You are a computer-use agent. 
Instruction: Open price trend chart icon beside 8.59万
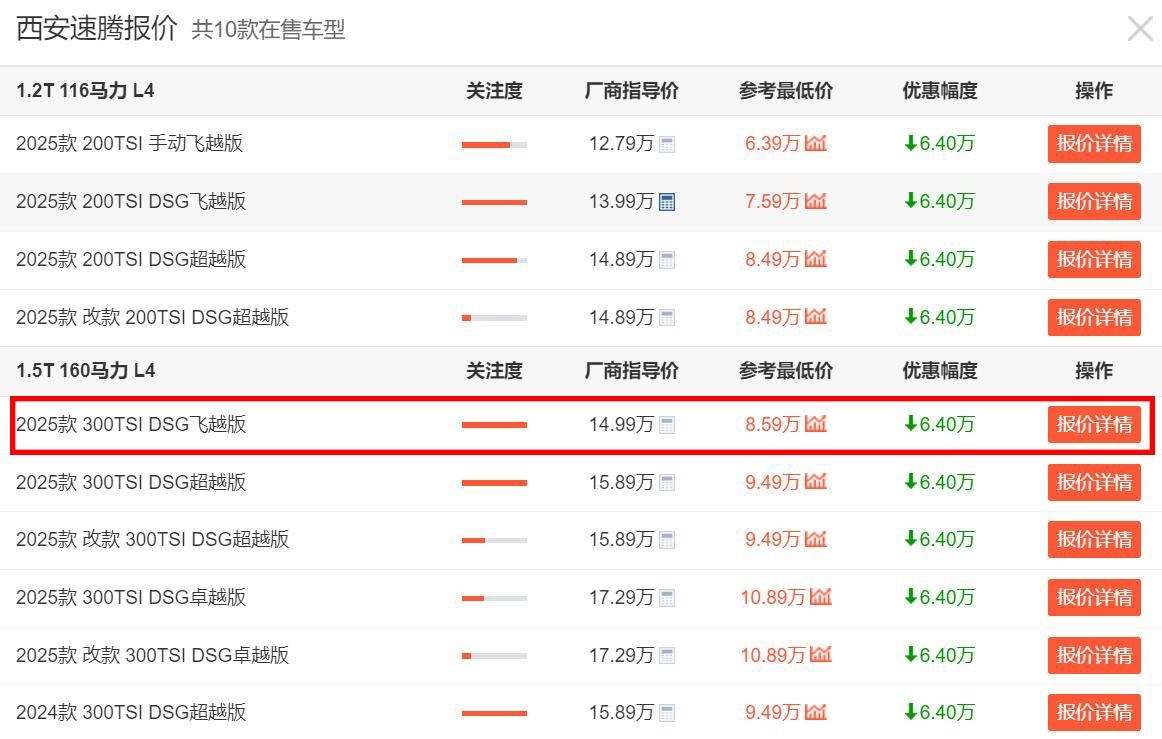[x=815, y=424]
